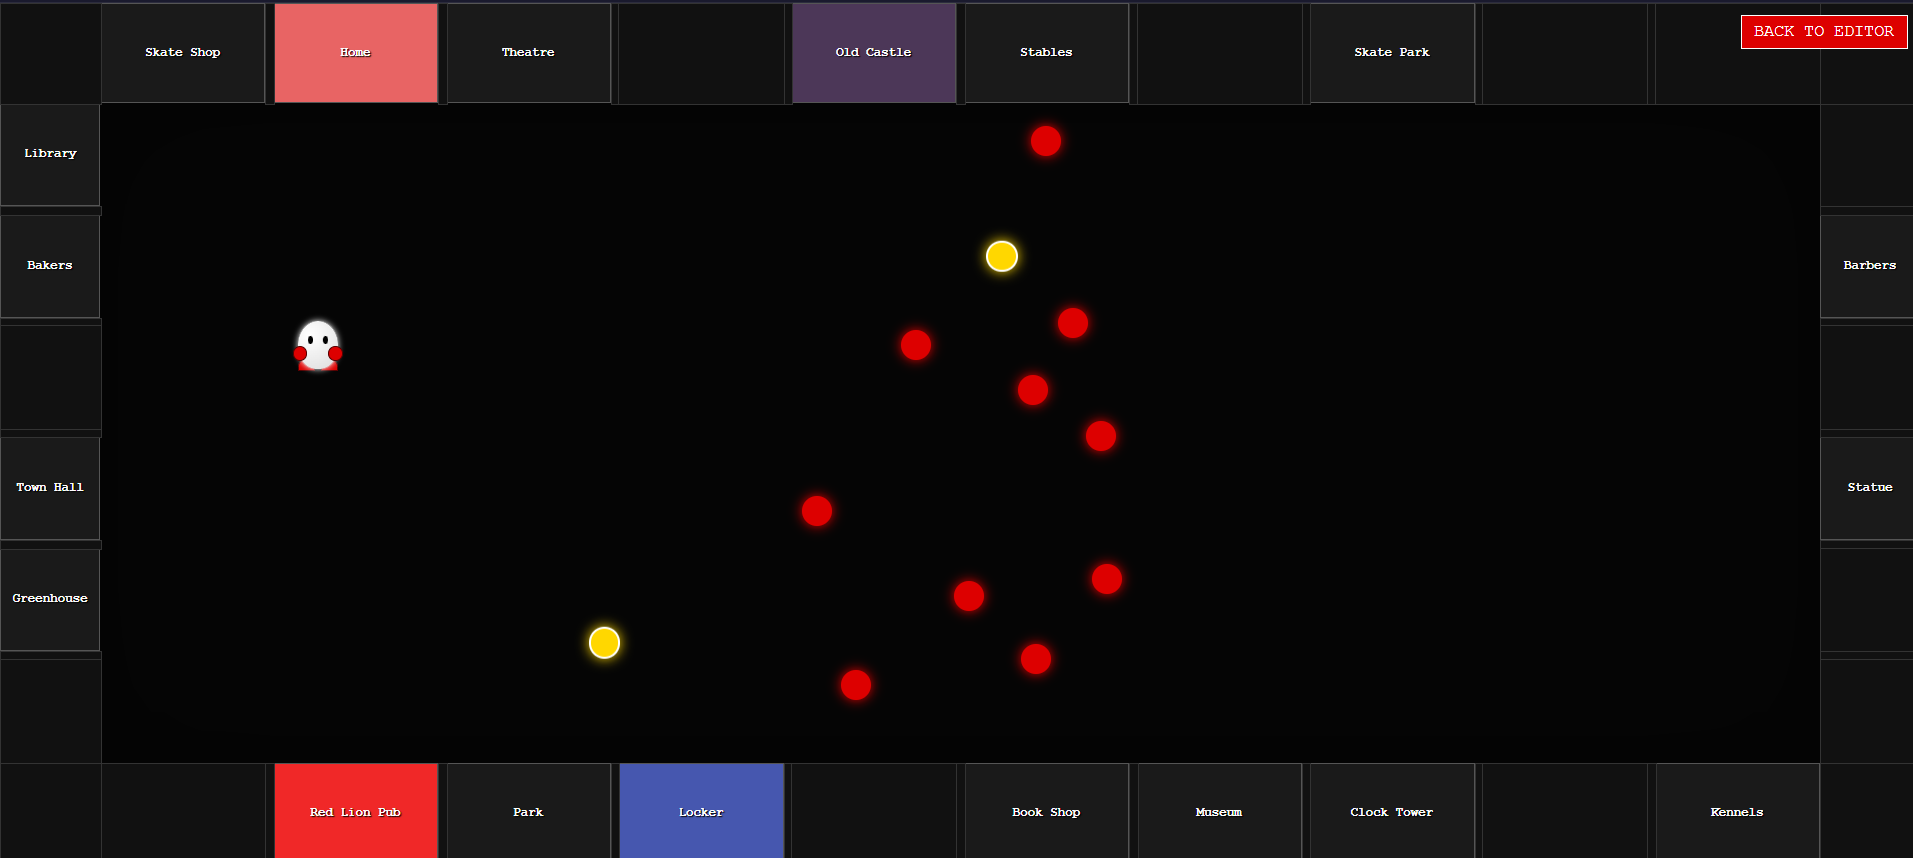Select the pink Home tile
Viewport: 1913px width, 858px height.
[355, 53]
